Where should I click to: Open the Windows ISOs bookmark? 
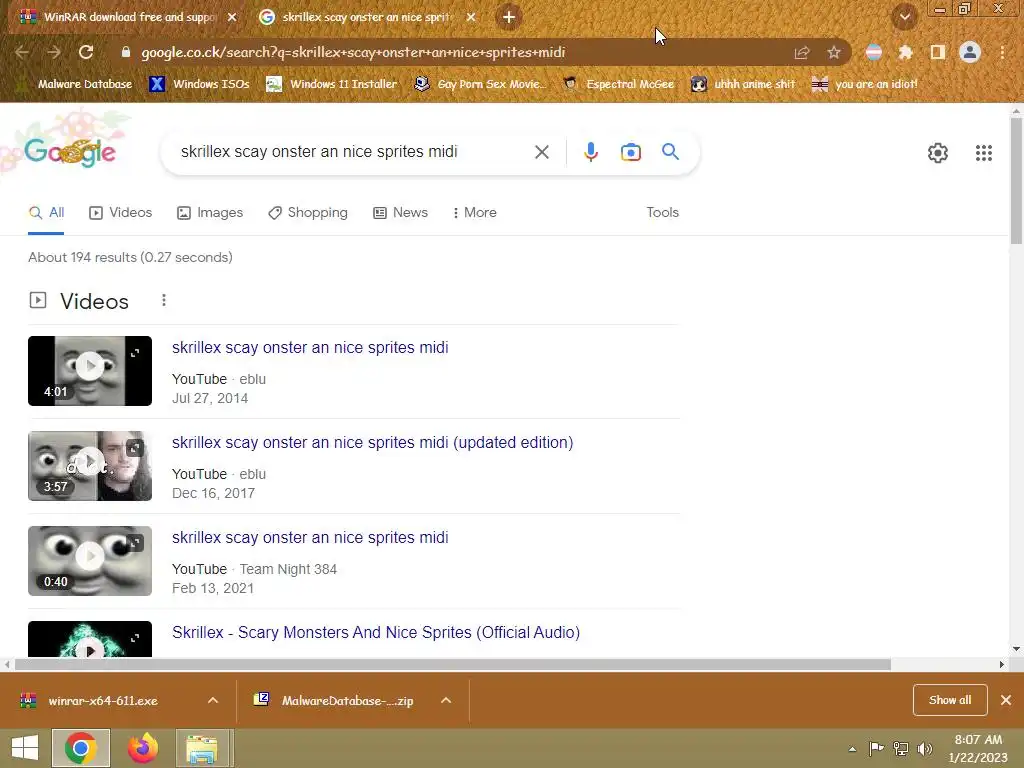tap(200, 84)
